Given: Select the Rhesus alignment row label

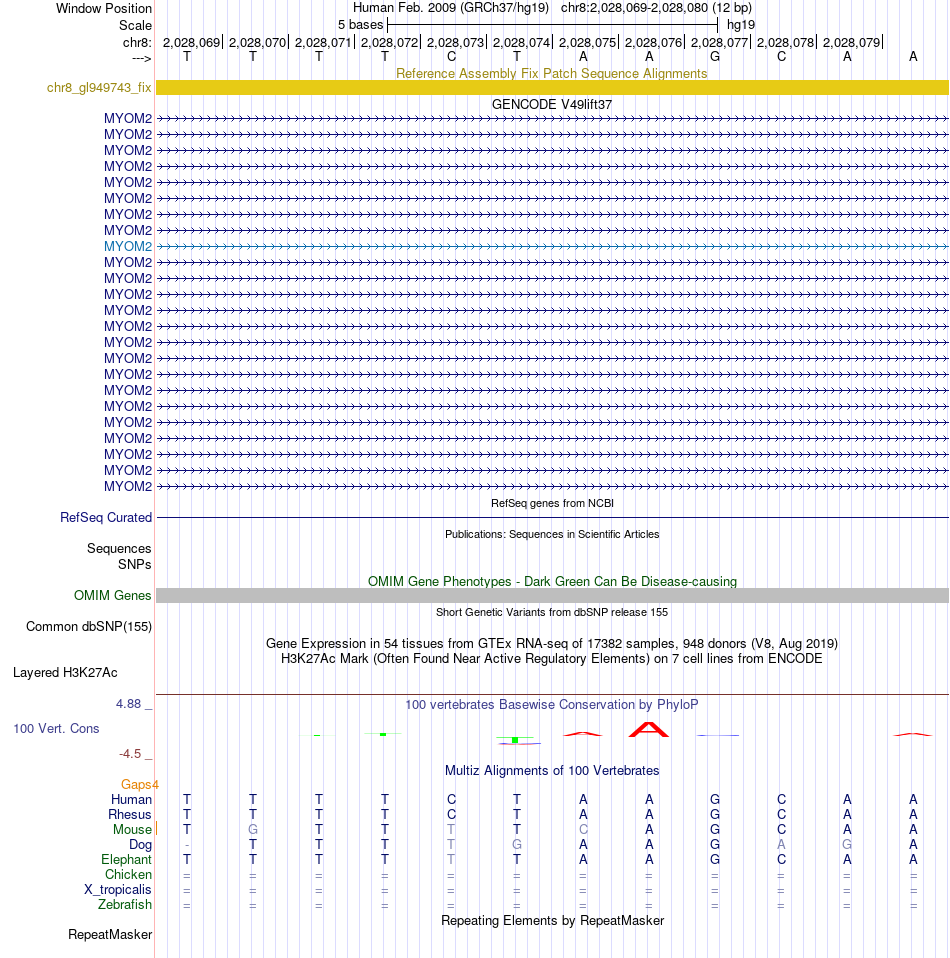Looking at the screenshot, I should tap(130, 814).
